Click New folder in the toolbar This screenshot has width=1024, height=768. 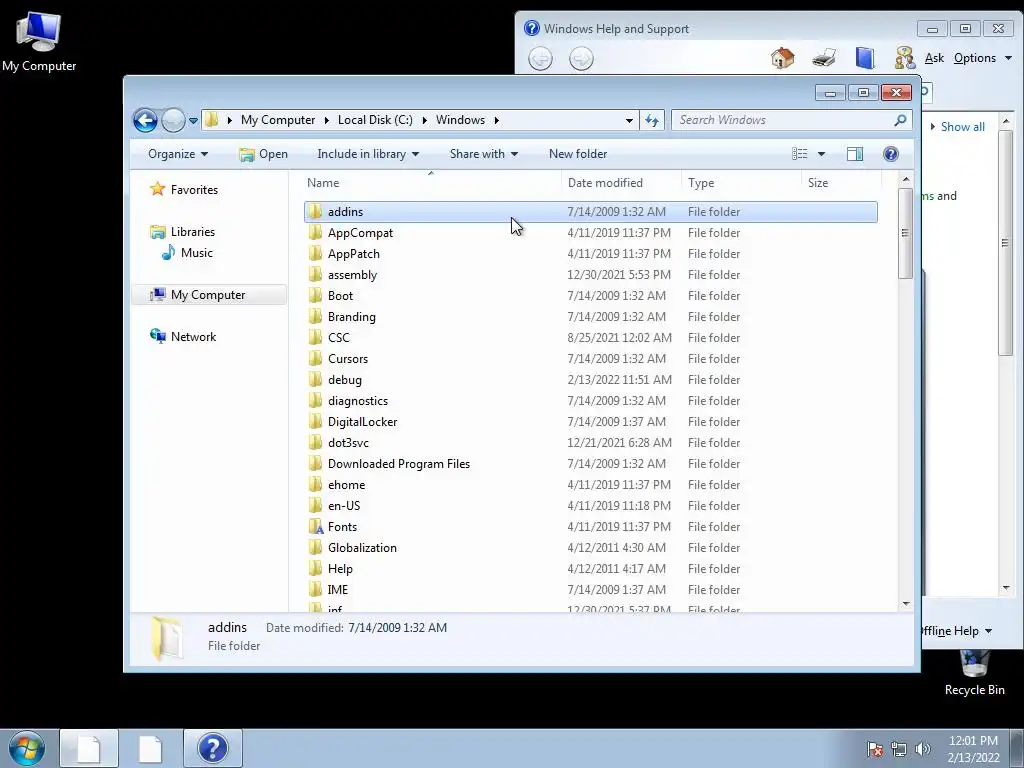click(x=578, y=154)
